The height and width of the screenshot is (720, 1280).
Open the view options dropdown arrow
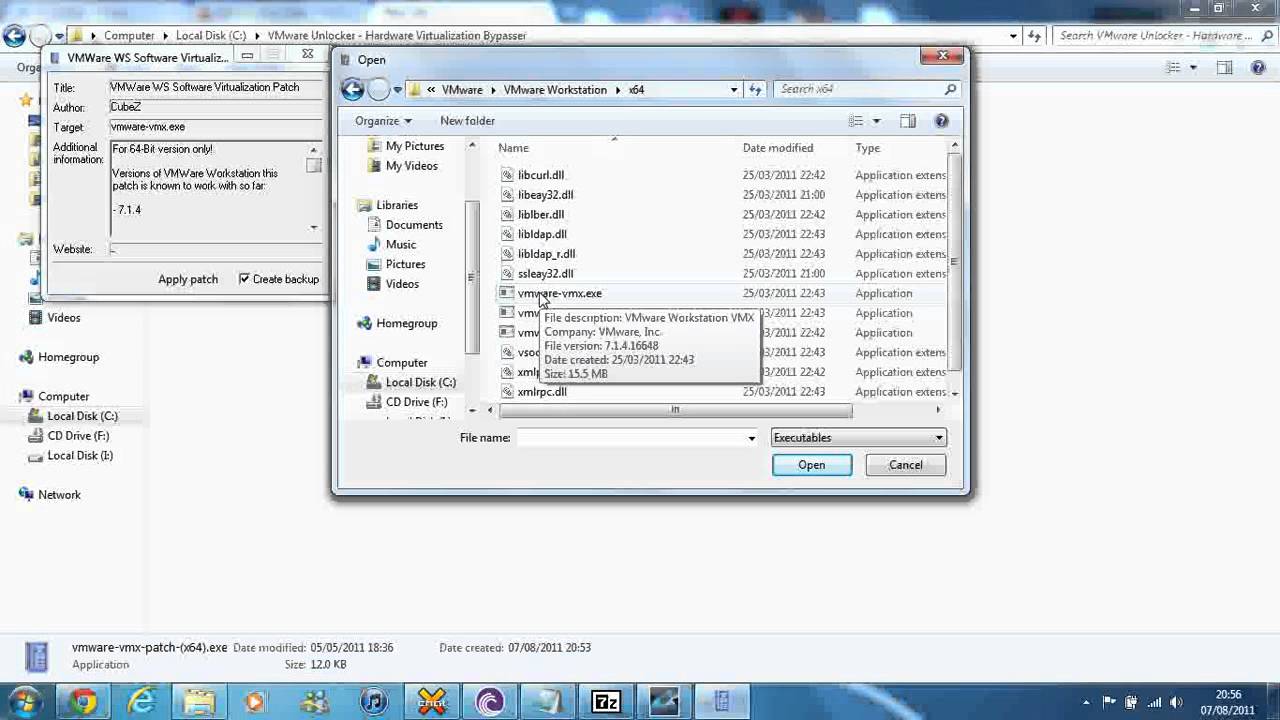pyautogui.click(x=876, y=121)
